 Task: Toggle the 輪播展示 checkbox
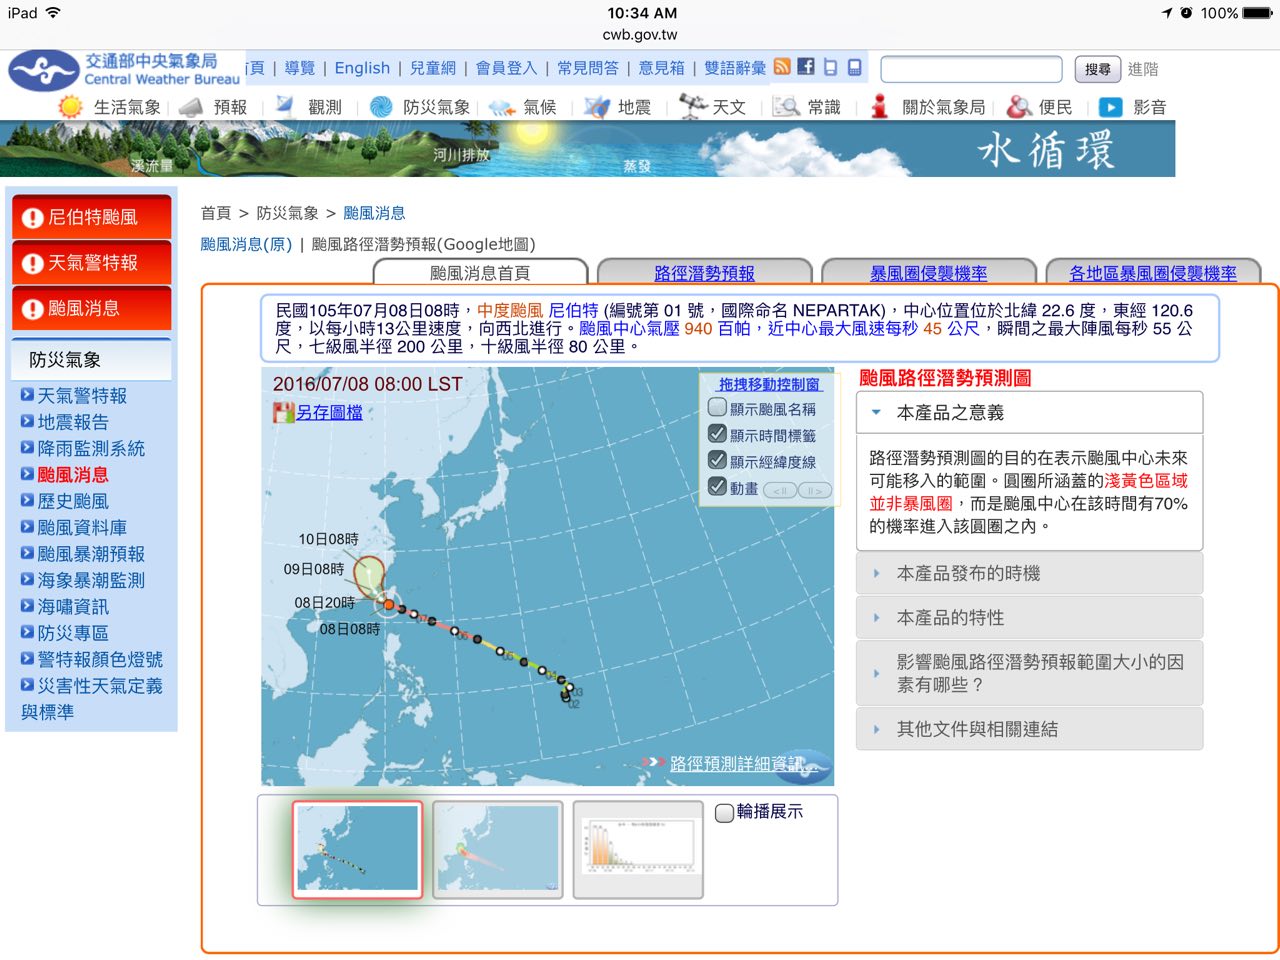pyautogui.click(x=725, y=813)
